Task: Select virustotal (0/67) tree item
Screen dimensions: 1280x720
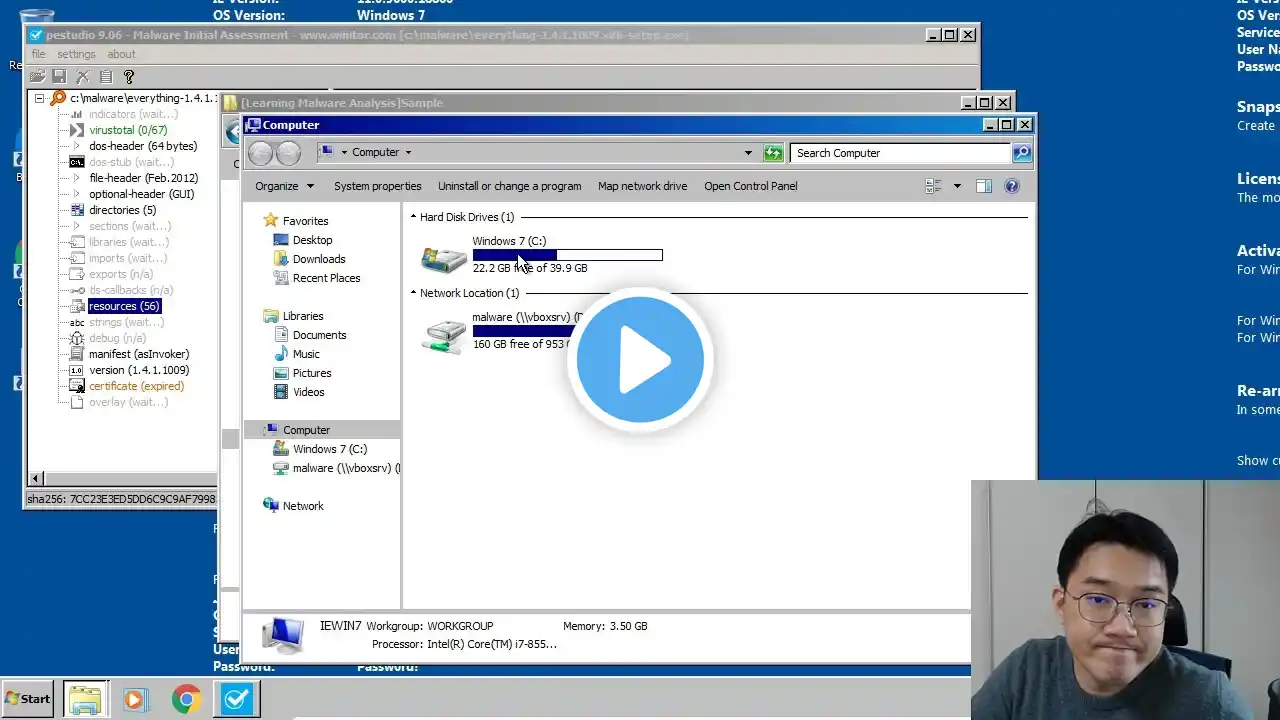Action: coord(128,130)
